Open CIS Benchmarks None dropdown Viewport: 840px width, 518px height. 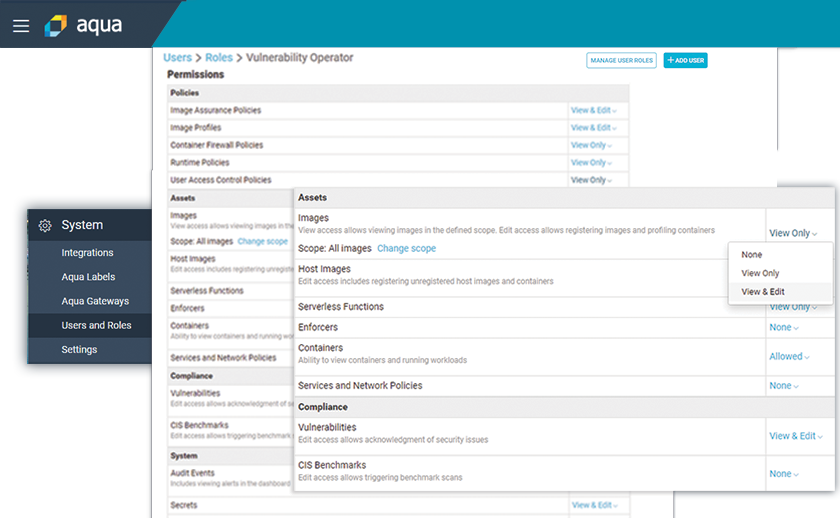pos(784,474)
